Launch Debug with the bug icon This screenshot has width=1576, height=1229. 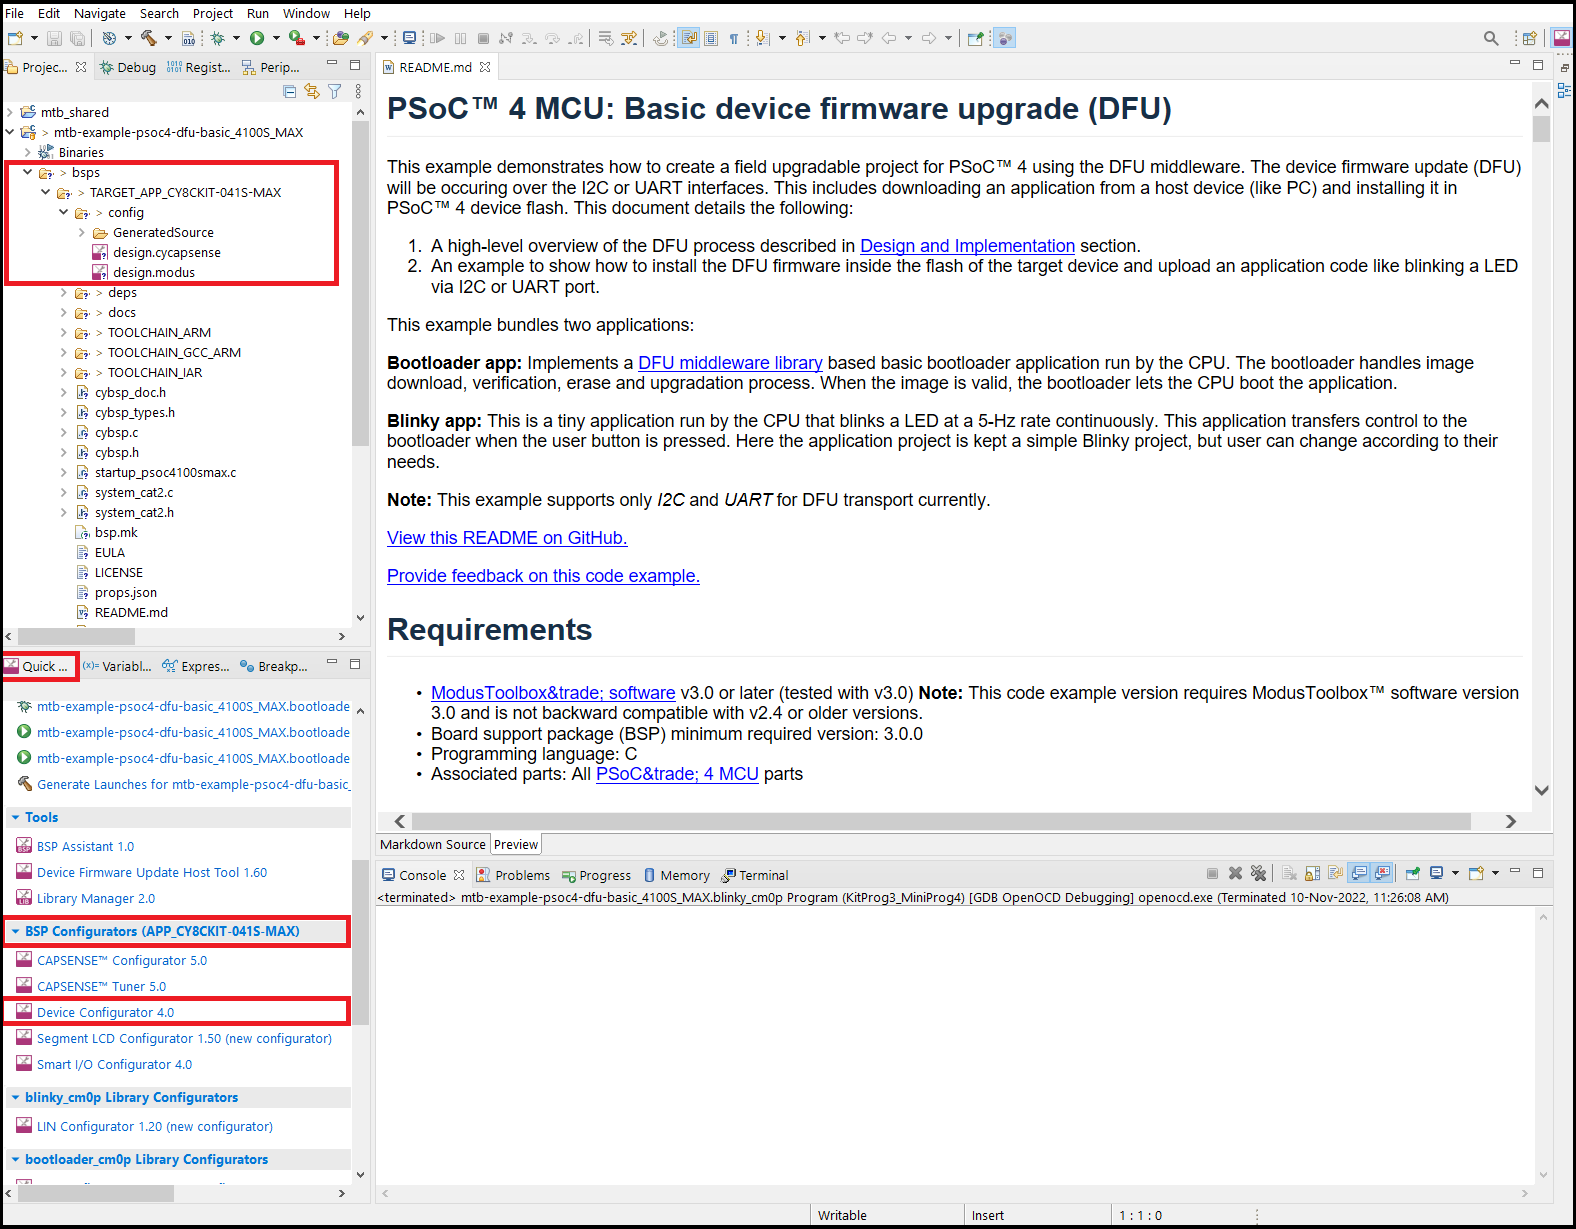click(x=217, y=38)
